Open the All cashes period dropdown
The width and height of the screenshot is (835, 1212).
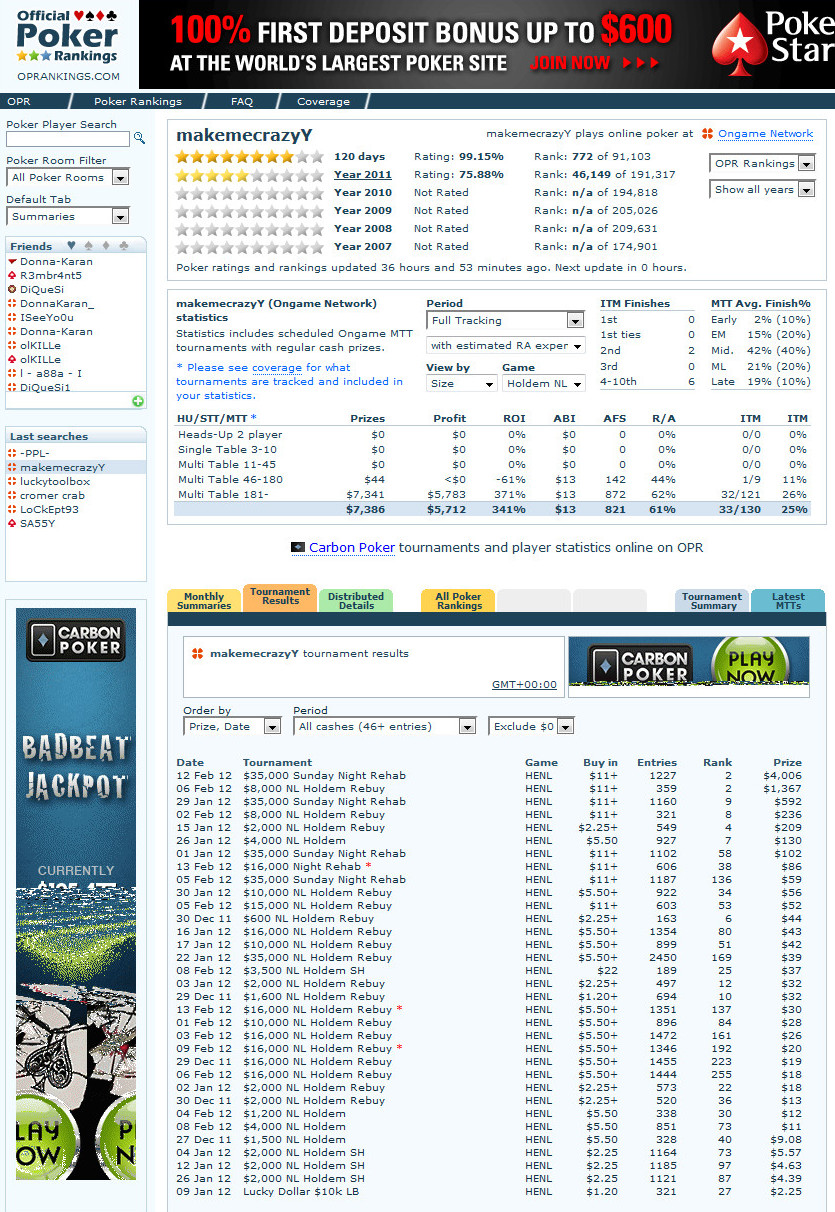tap(385, 726)
